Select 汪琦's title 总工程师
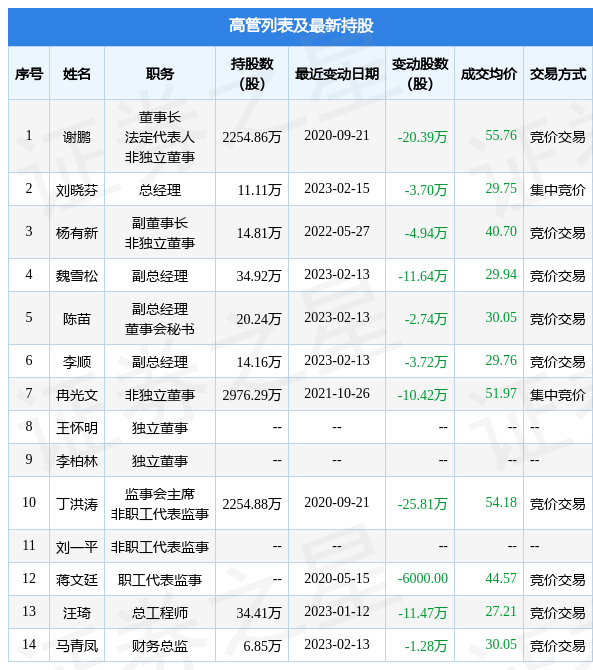The width and height of the screenshot is (593, 670). [x=160, y=613]
